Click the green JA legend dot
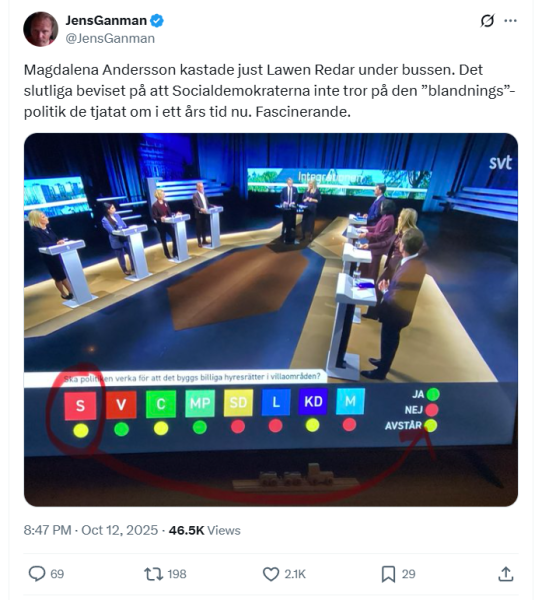The width and height of the screenshot is (542, 600). pyautogui.click(x=433, y=394)
